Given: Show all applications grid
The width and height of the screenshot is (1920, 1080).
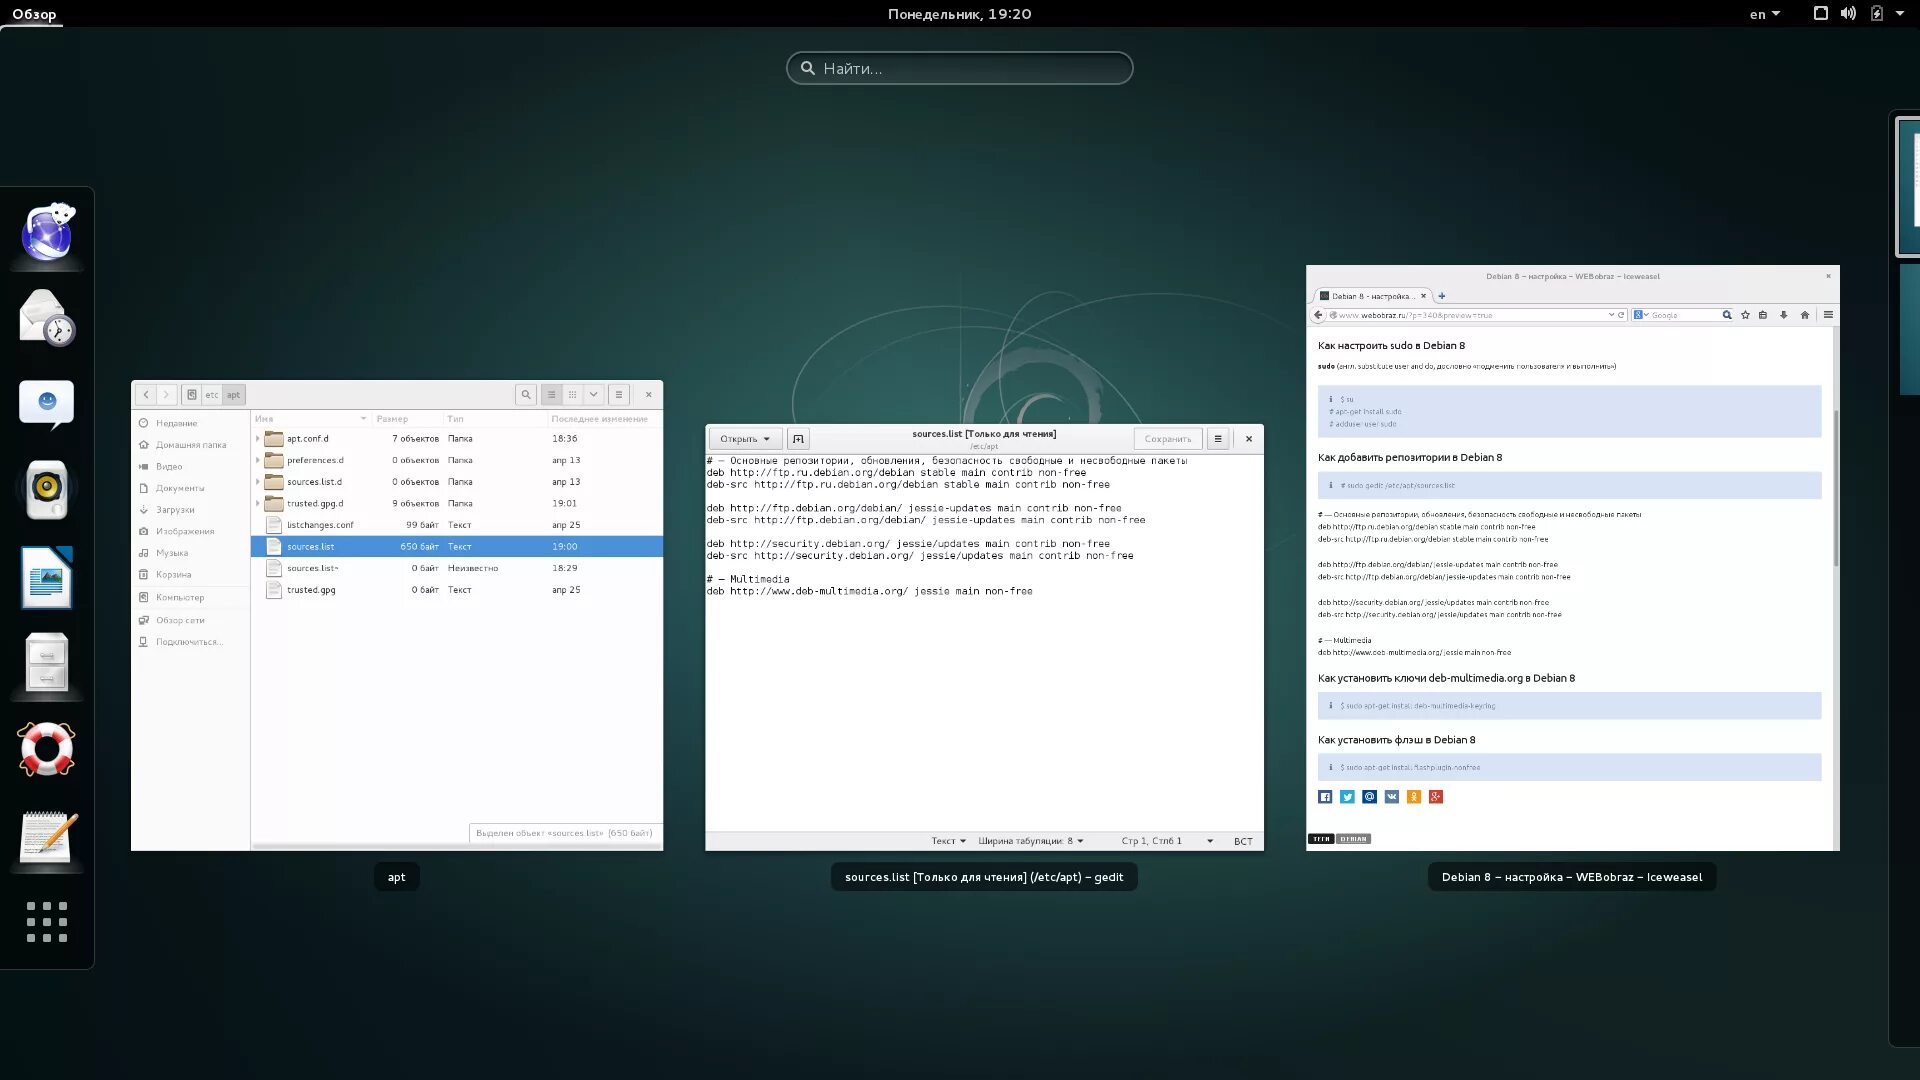Looking at the screenshot, I should click(x=47, y=922).
